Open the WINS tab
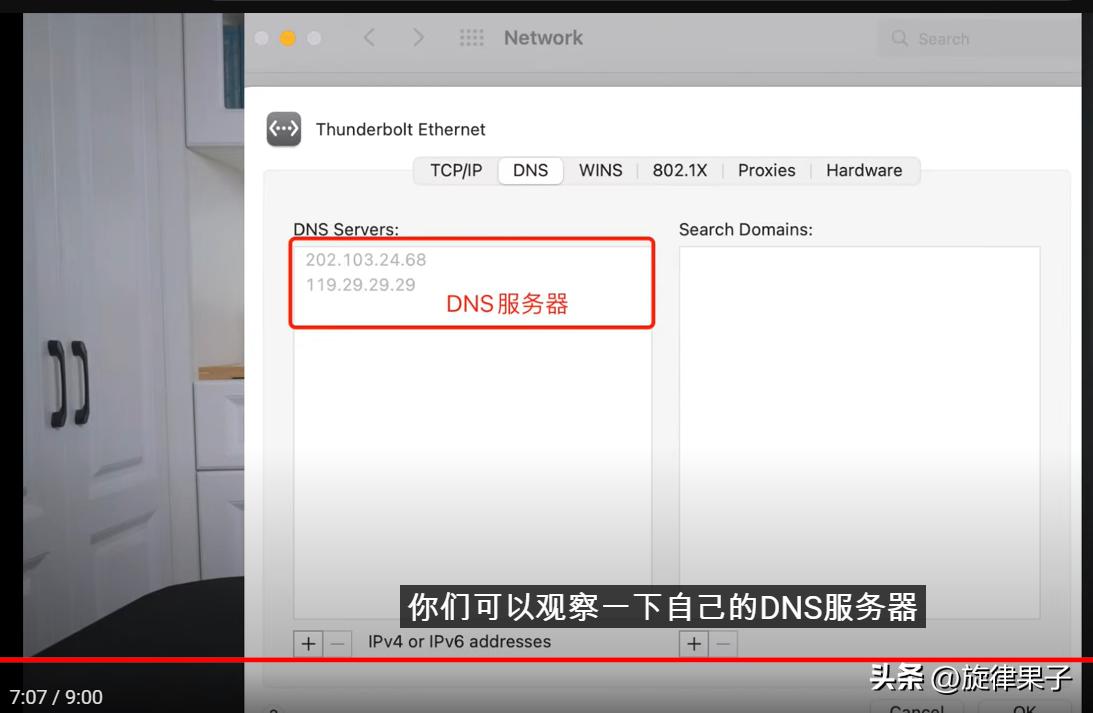This screenshot has height=713, width=1093. click(x=600, y=170)
